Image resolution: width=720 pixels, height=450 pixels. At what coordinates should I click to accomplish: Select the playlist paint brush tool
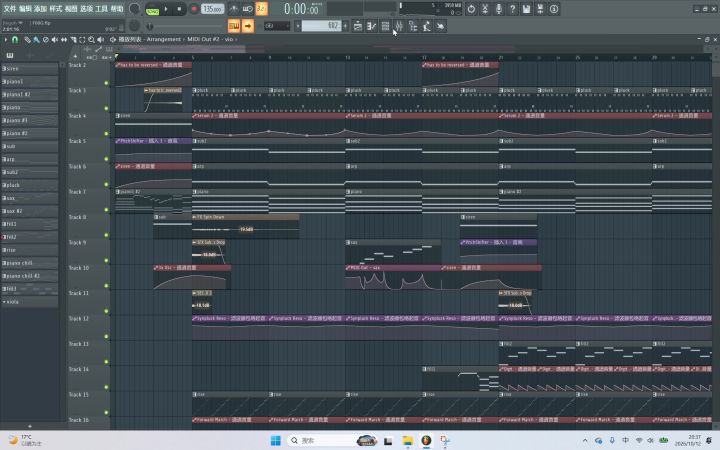point(36,40)
